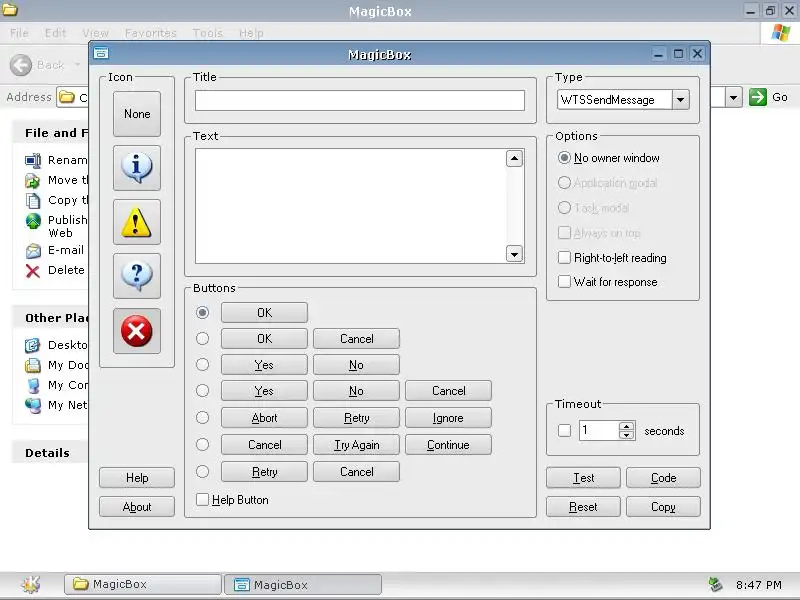Click the Copy file icon in Explorer sidebar
Viewport: 800px width, 600px height.
pos(33,201)
